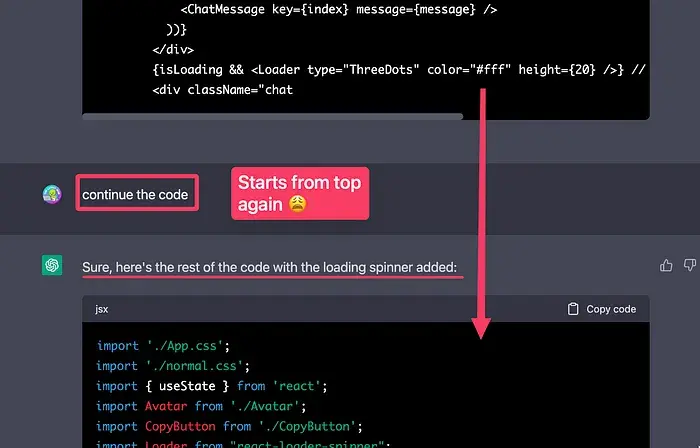
Task: Click the clipboard icon beside Copy code
Action: click(x=573, y=309)
